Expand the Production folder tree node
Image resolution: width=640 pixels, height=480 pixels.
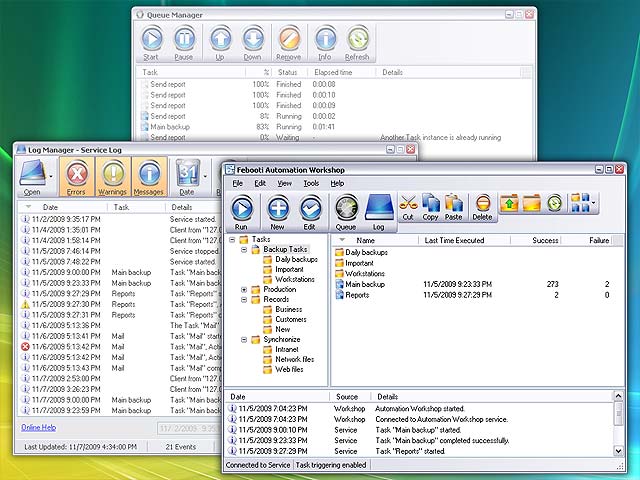(x=245, y=289)
